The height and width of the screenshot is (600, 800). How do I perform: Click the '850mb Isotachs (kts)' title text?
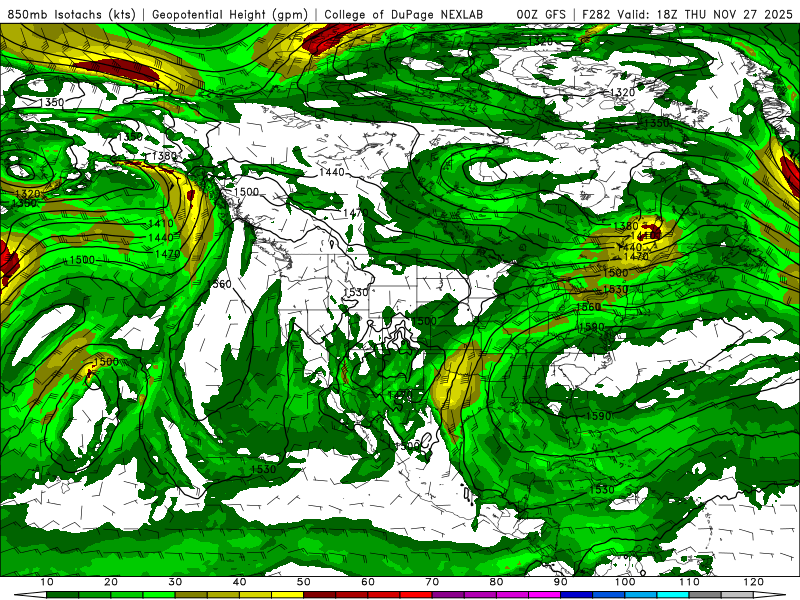(71, 14)
